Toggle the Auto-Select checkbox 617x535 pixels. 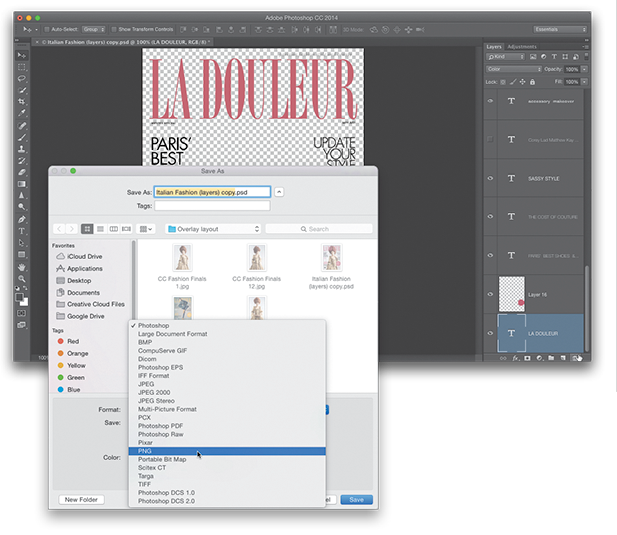(46, 30)
